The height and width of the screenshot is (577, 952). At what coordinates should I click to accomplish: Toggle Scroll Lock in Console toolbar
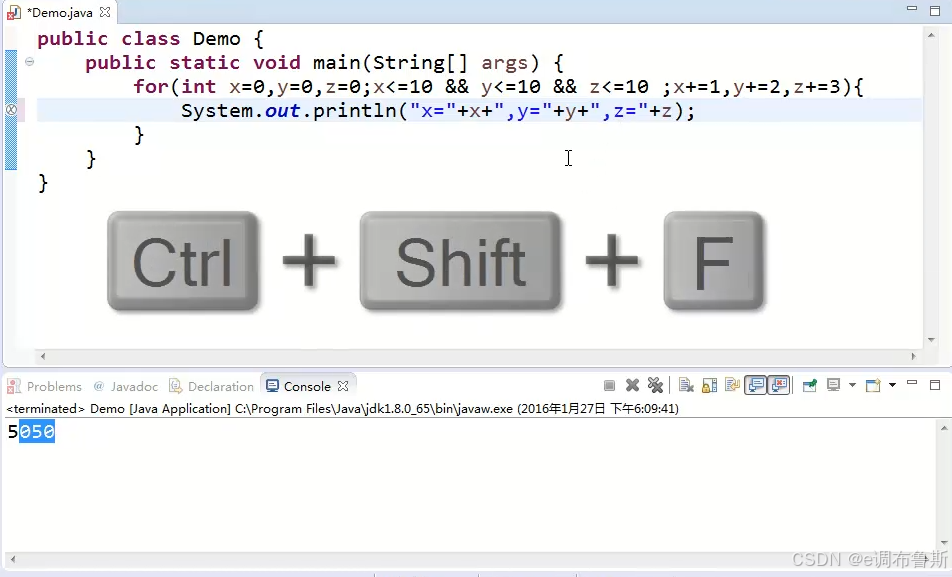pyautogui.click(x=709, y=386)
